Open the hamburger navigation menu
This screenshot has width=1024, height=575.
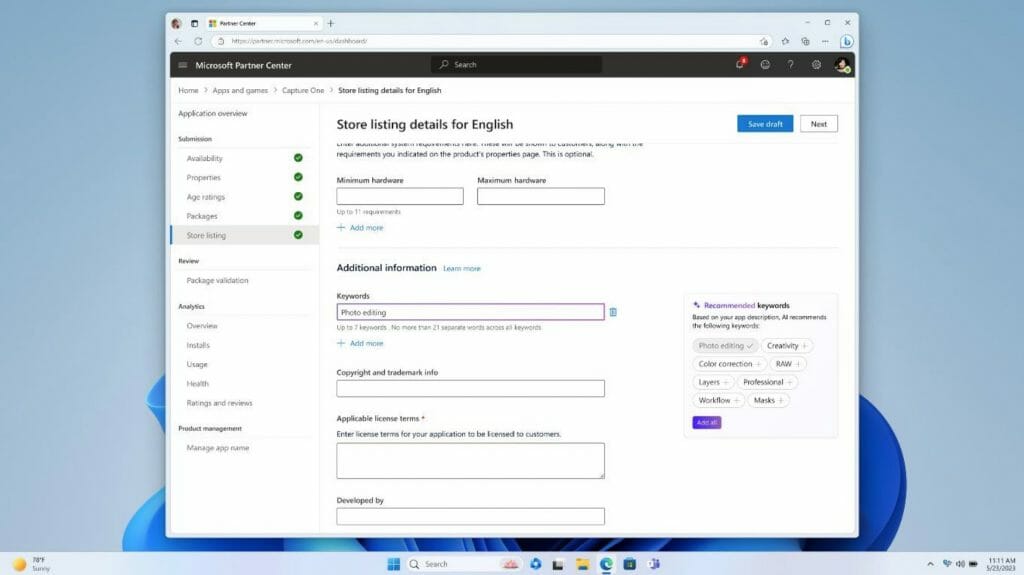point(182,65)
